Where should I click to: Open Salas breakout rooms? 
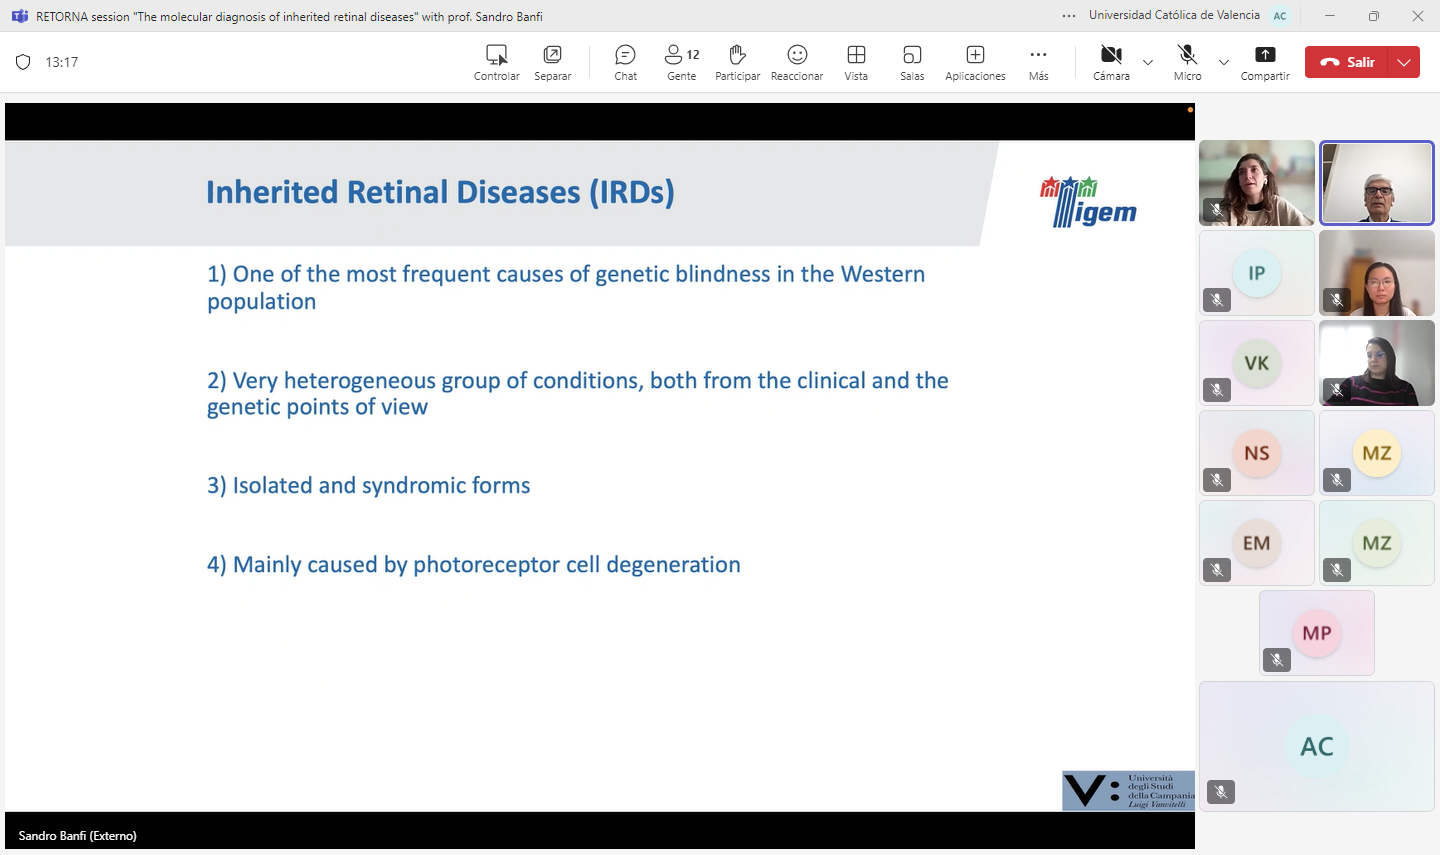(x=912, y=62)
